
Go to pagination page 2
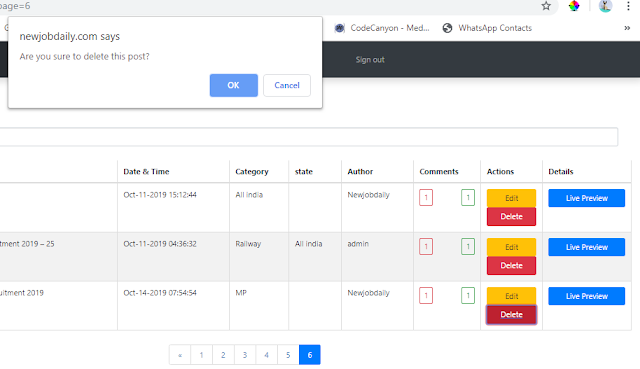223,355
